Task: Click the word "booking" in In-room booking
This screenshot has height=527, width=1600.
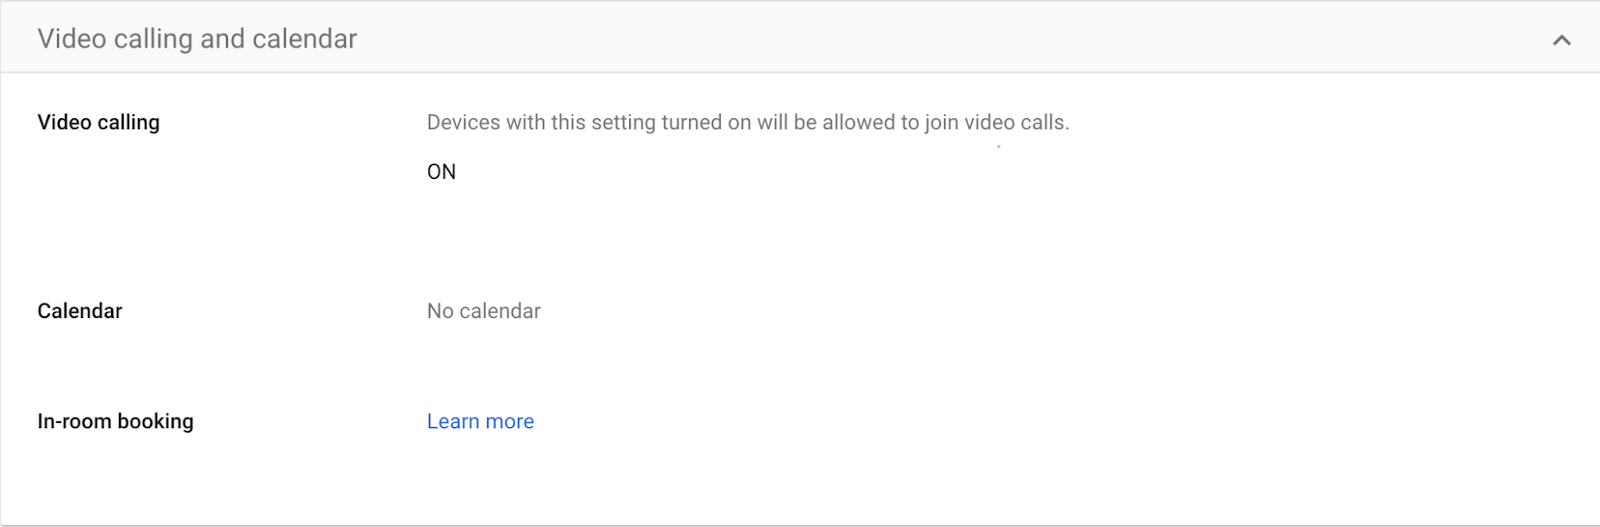Action: (x=155, y=421)
